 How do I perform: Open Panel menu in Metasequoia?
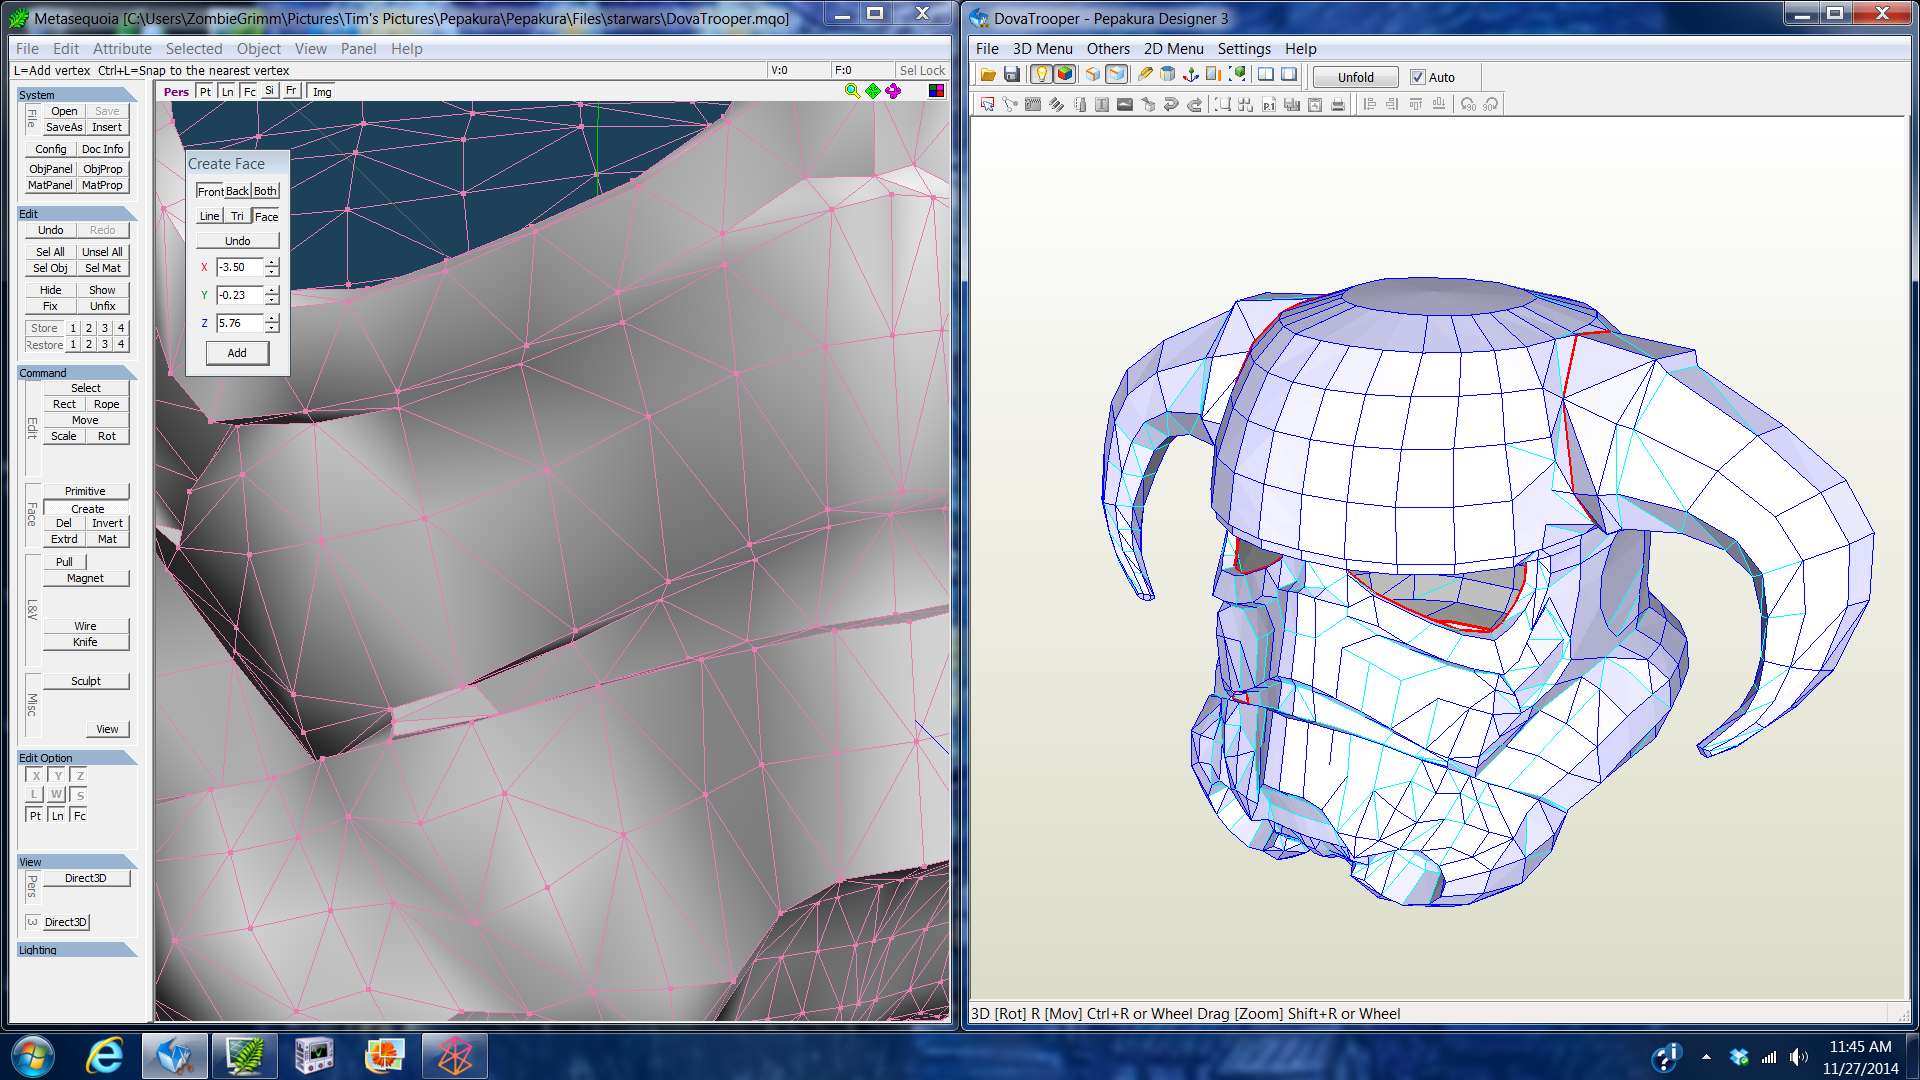(x=358, y=48)
